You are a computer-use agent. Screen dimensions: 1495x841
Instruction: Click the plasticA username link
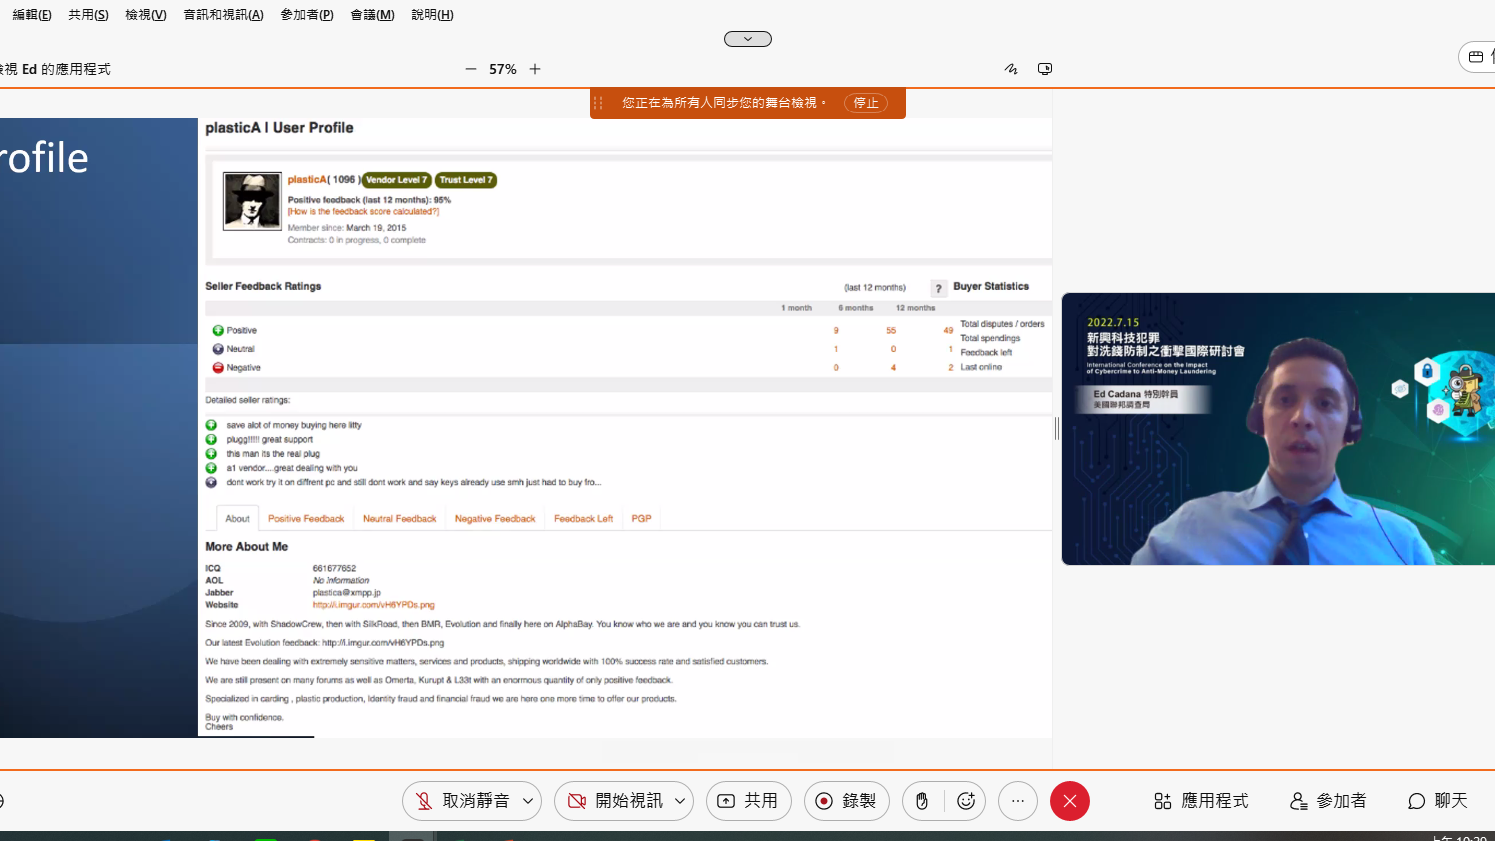(307, 180)
